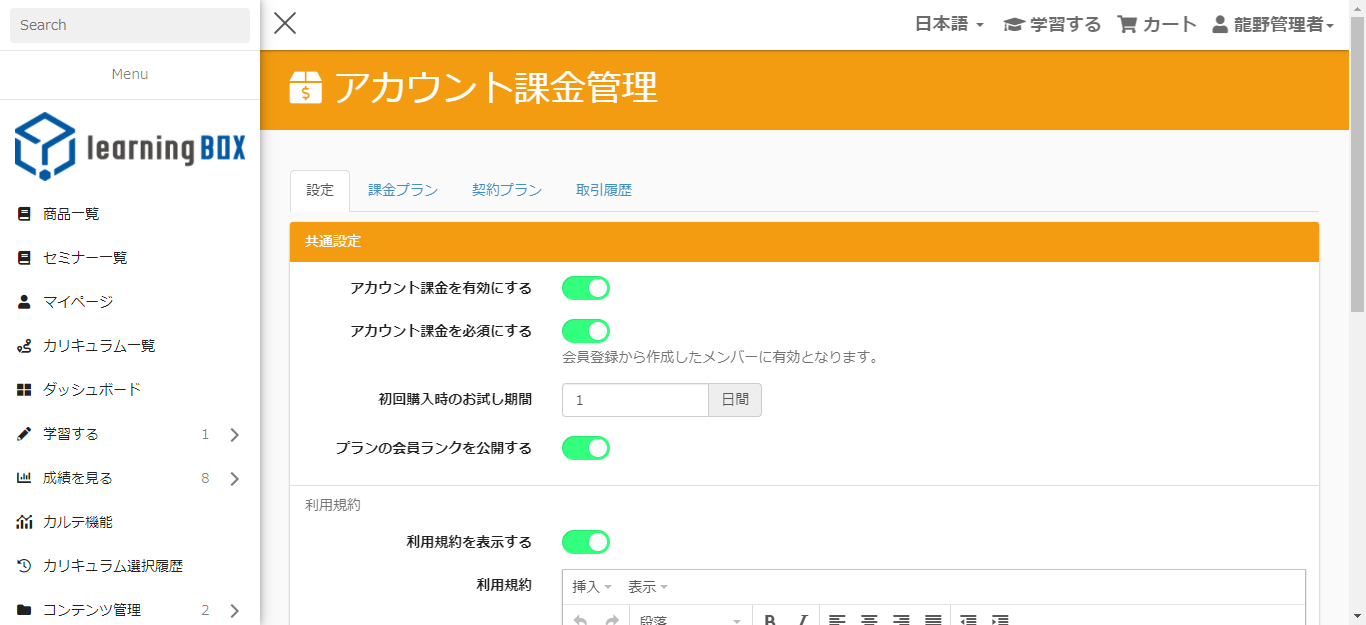
Task: Click the カルテ機能 chart icon
Action: tap(24, 522)
